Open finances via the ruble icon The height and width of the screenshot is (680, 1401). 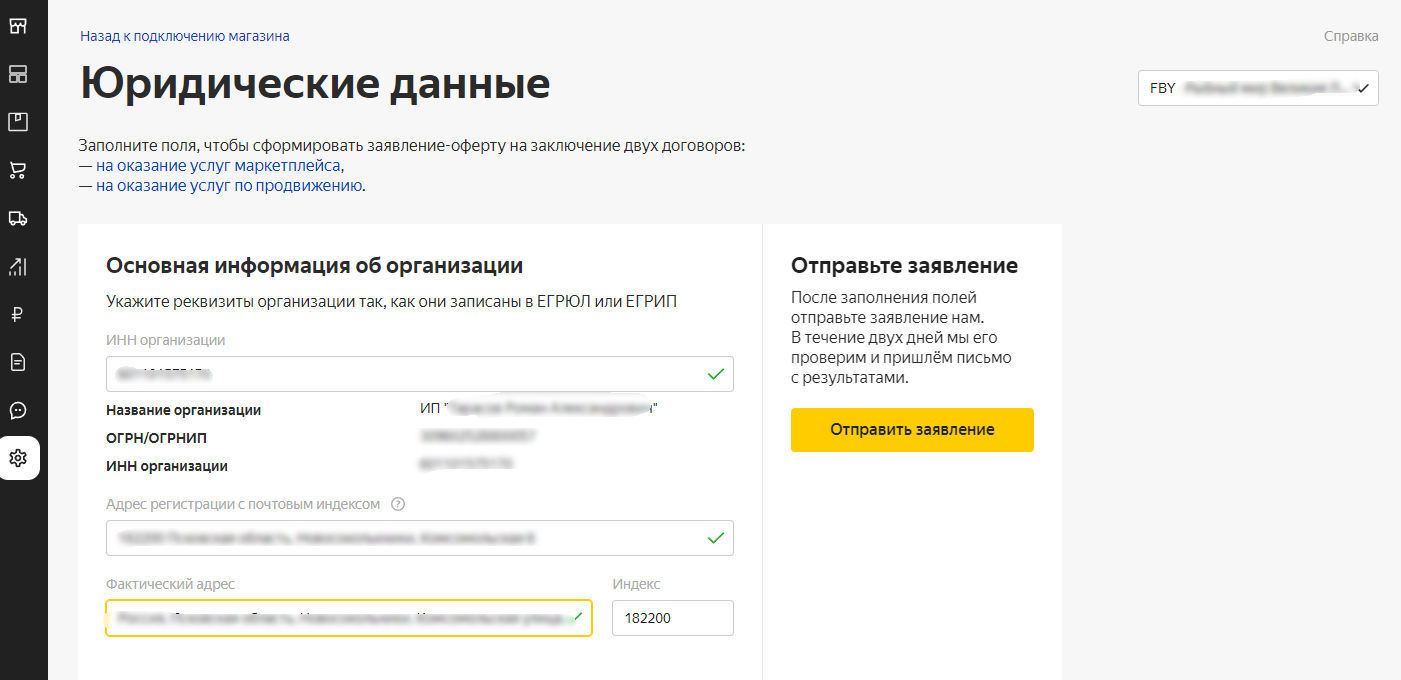coord(18,314)
